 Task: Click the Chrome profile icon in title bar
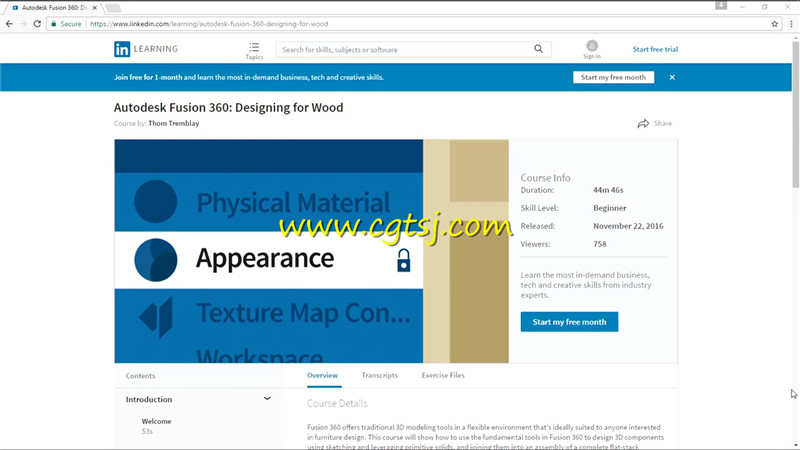click(721, 5)
